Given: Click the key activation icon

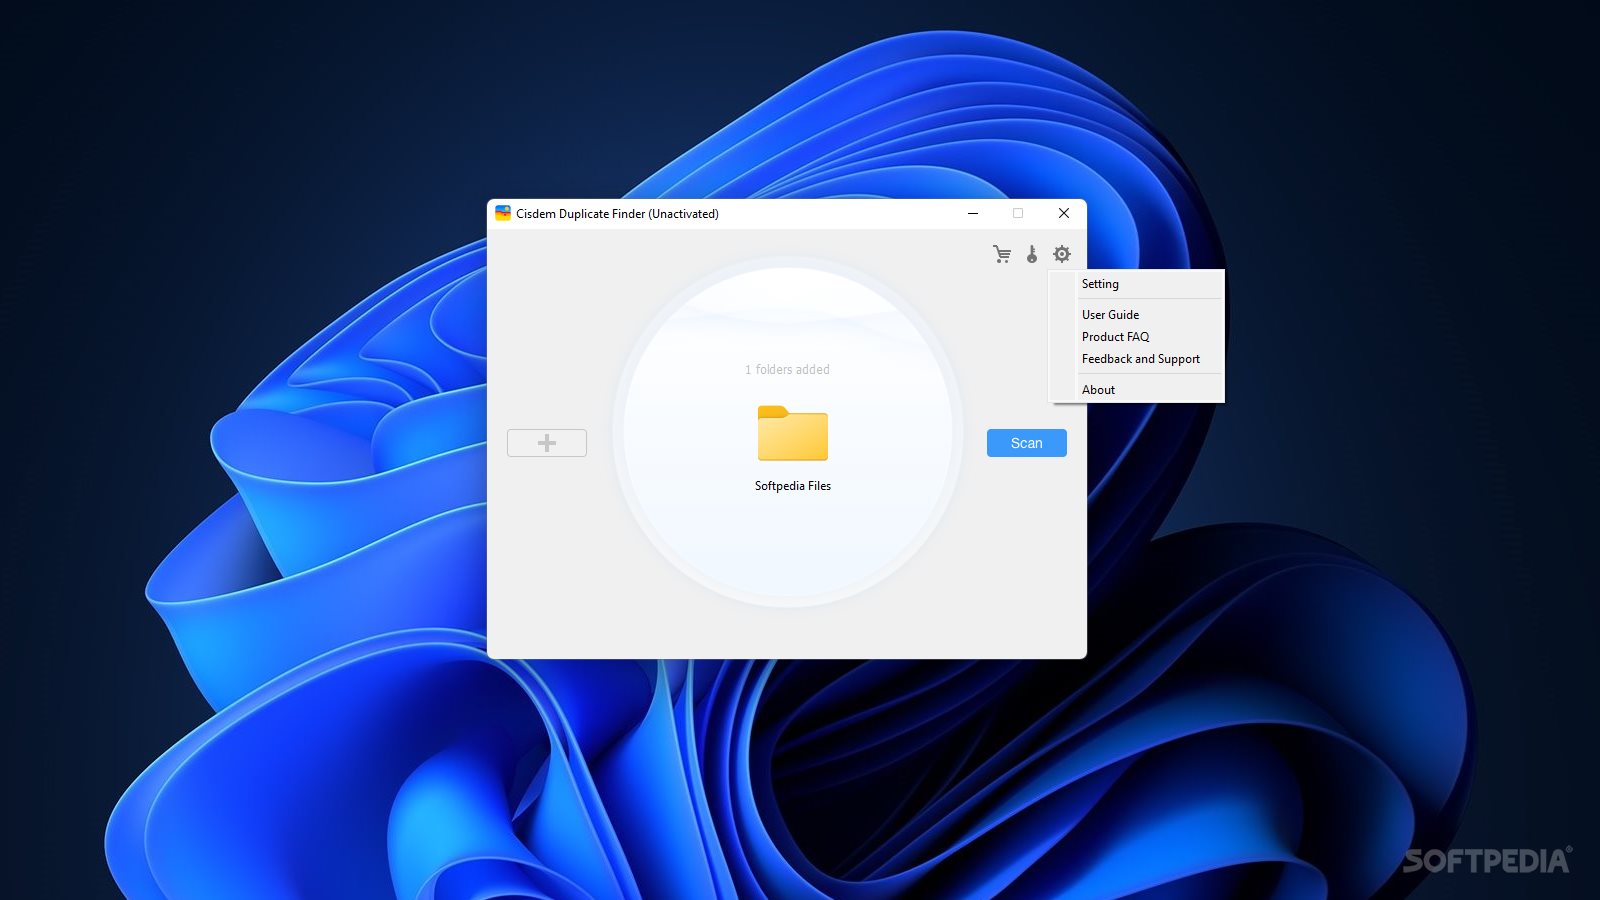Looking at the screenshot, I should 1032,254.
